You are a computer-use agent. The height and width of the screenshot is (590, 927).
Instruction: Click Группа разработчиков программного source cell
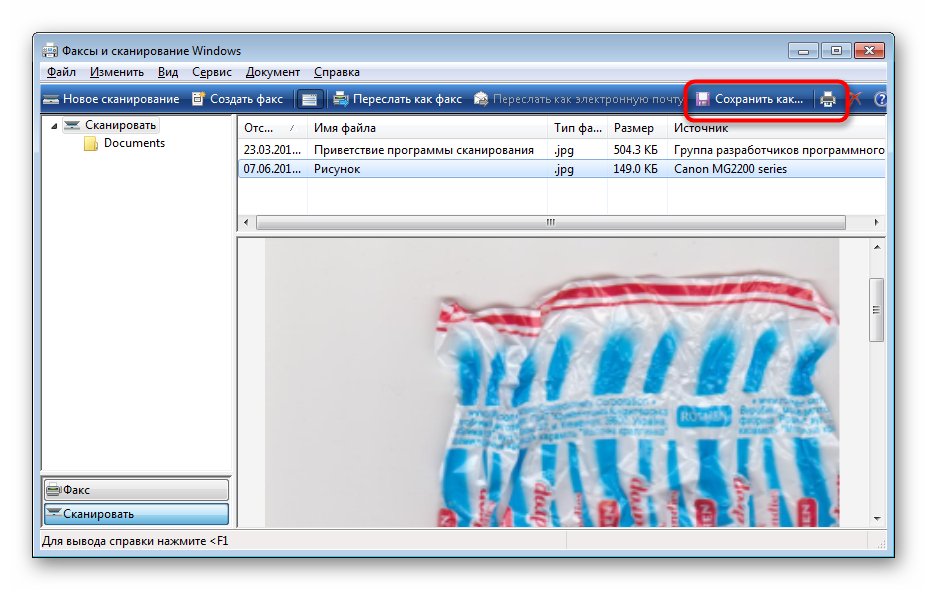pos(779,150)
